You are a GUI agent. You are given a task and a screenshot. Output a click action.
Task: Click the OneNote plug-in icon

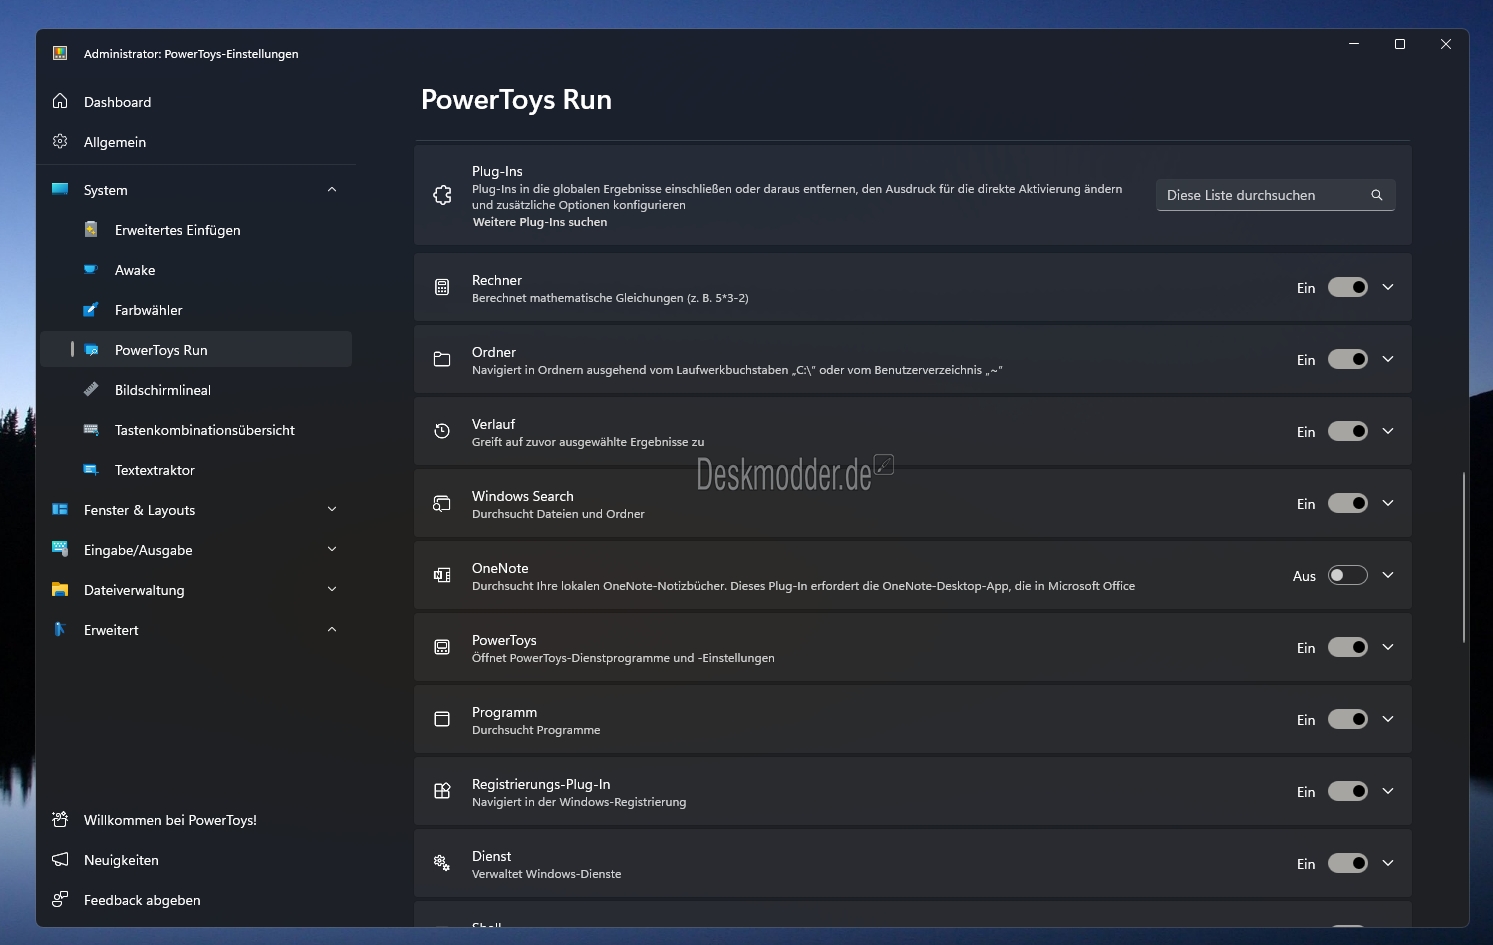442,575
